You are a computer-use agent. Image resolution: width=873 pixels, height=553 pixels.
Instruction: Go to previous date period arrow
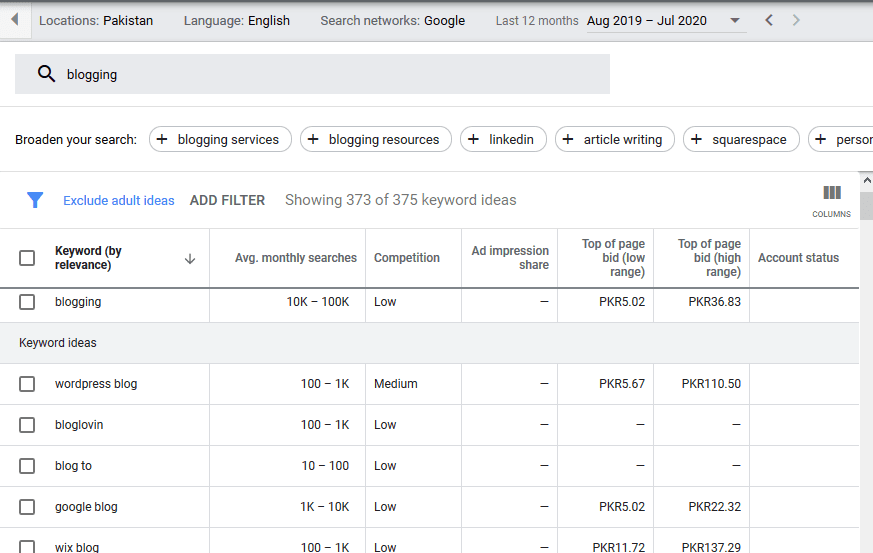pyautogui.click(x=769, y=20)
